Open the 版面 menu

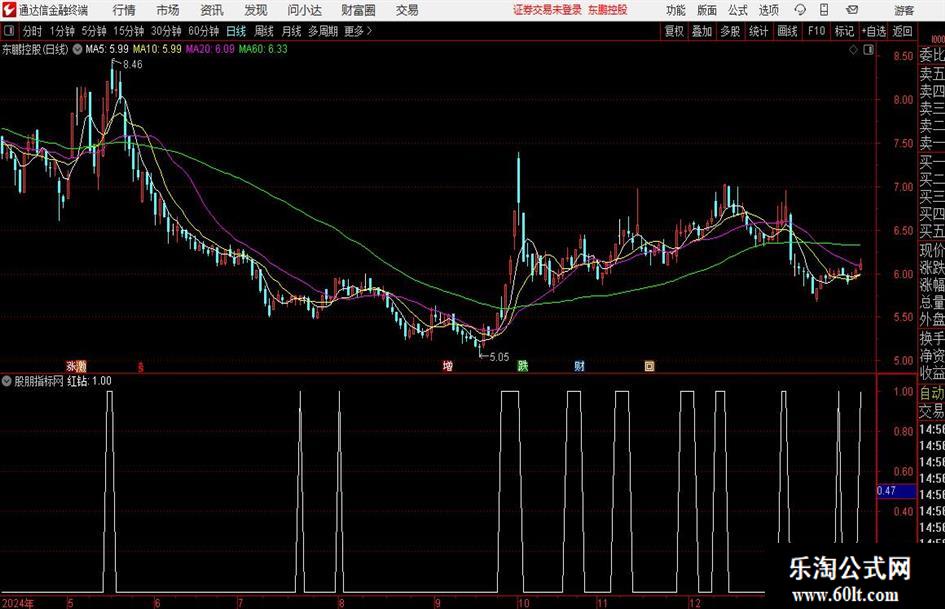click(706, 10)
